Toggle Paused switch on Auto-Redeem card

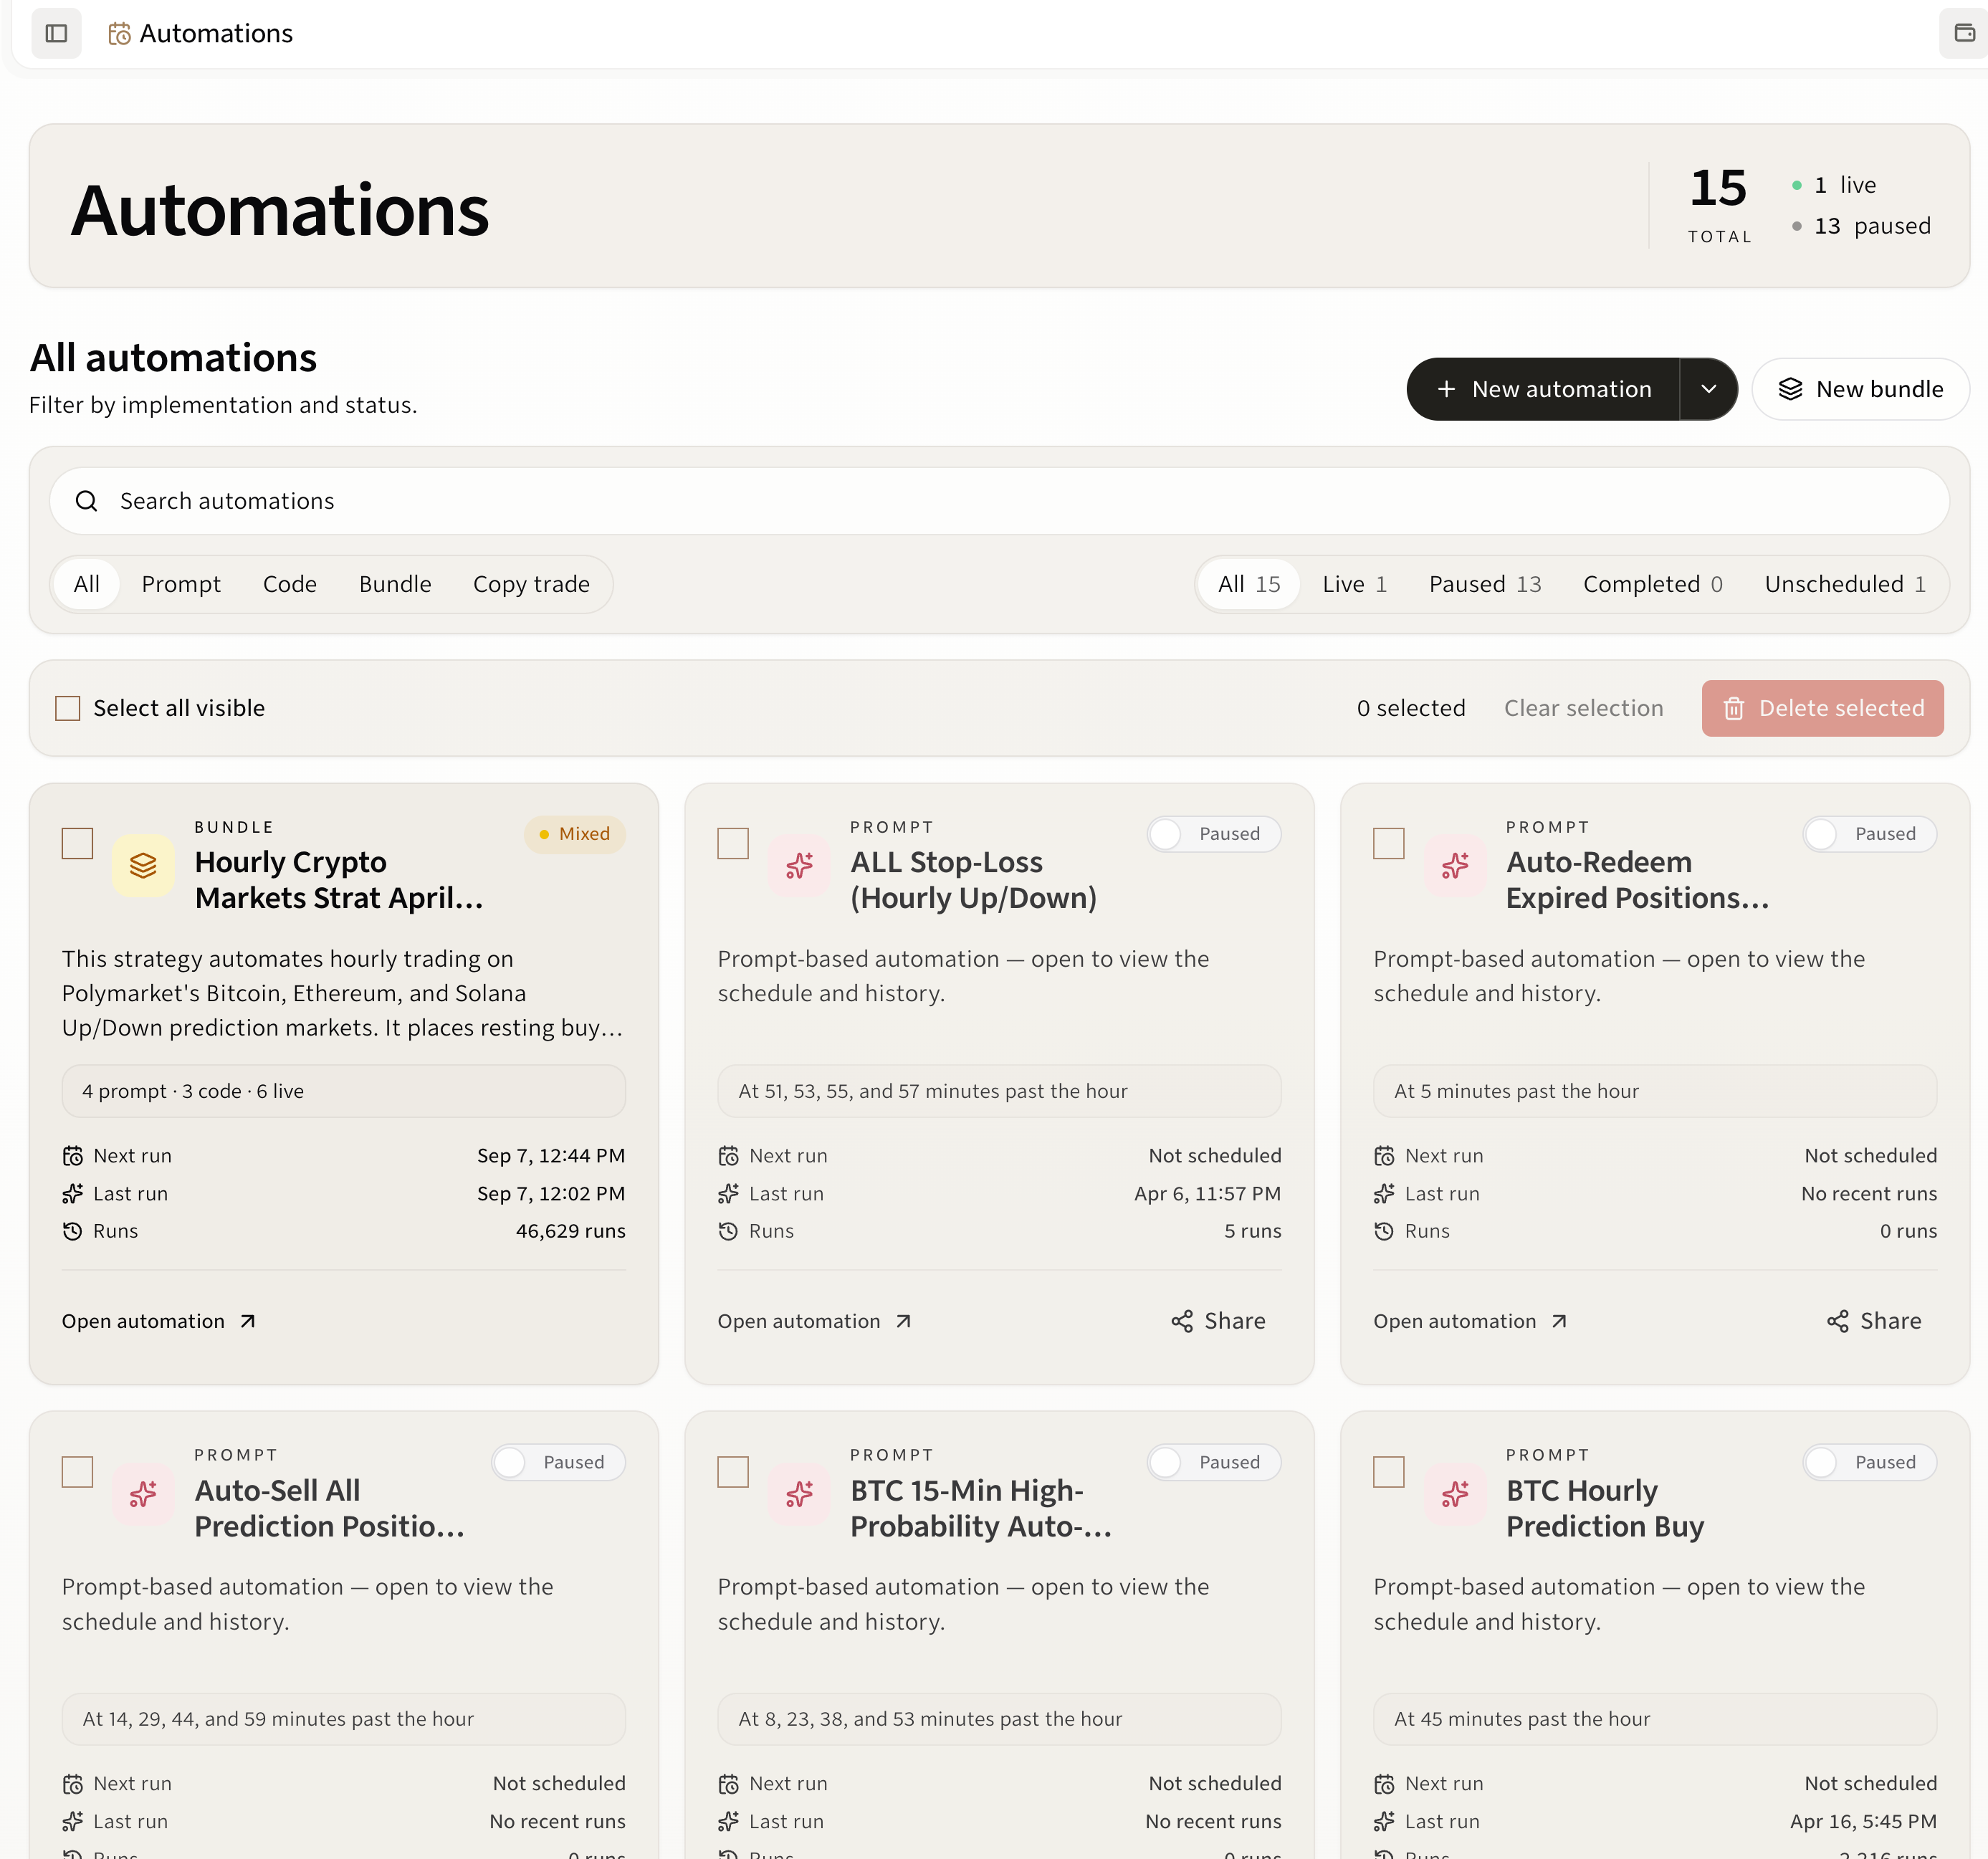click(1869, 834)
